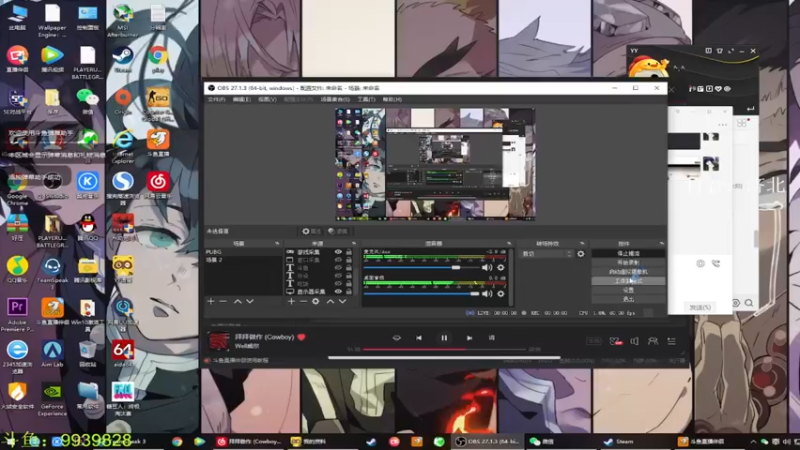Click the transition dropdown arrow stepper

569,254
